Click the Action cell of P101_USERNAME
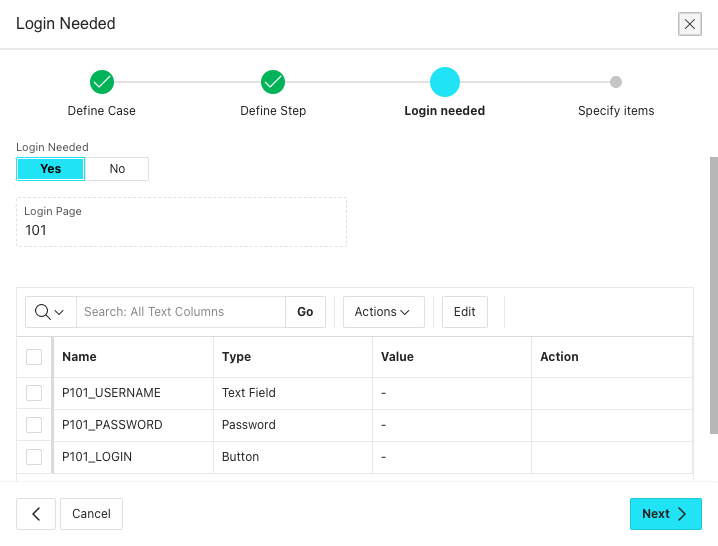 pyautogui.click(x=612, y=393)
